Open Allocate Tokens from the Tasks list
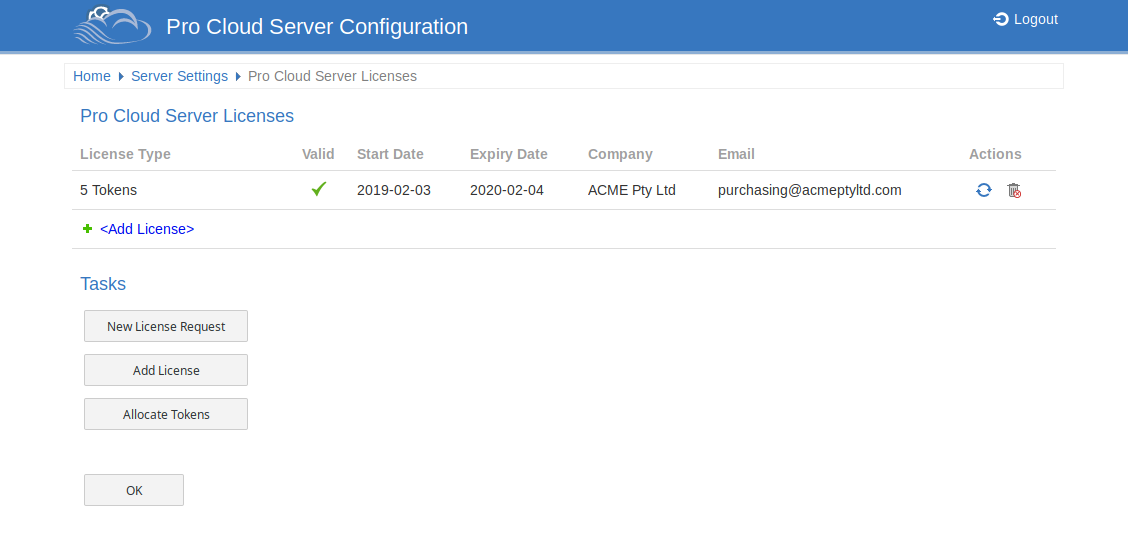 tap(166, 414)
